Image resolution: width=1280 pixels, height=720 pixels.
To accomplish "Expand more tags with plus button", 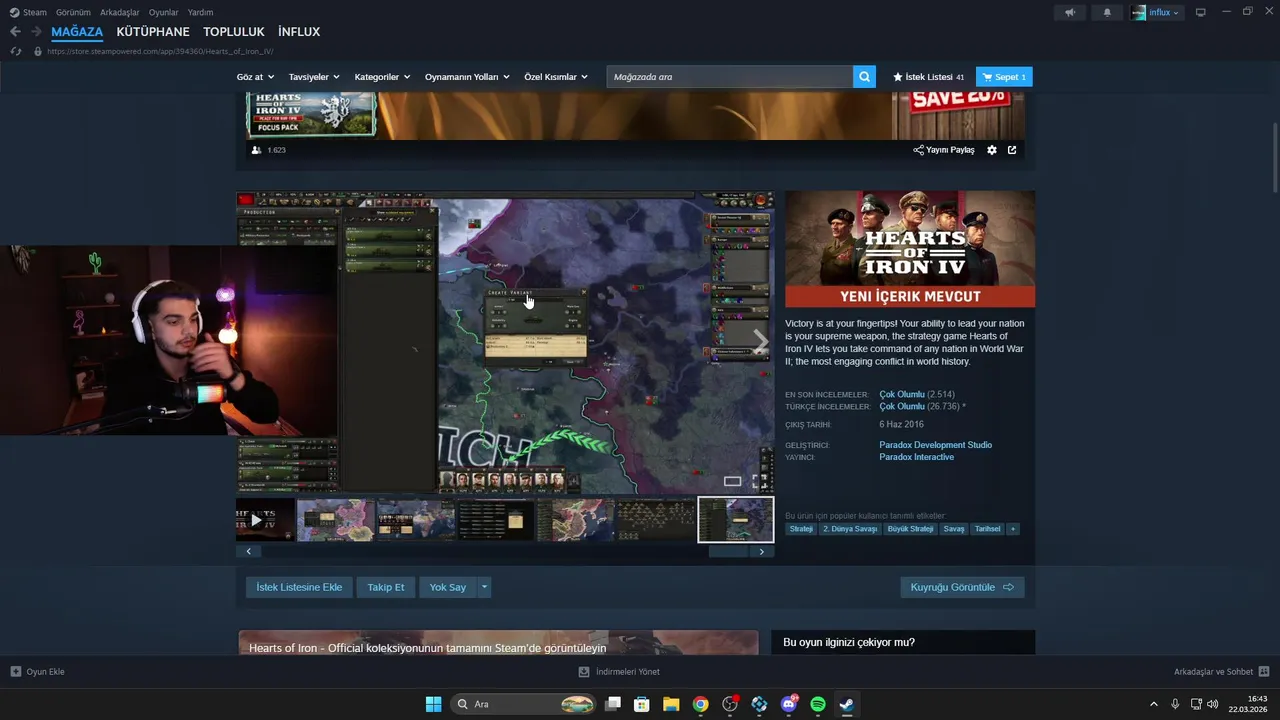I will (x=1013, y=529).
